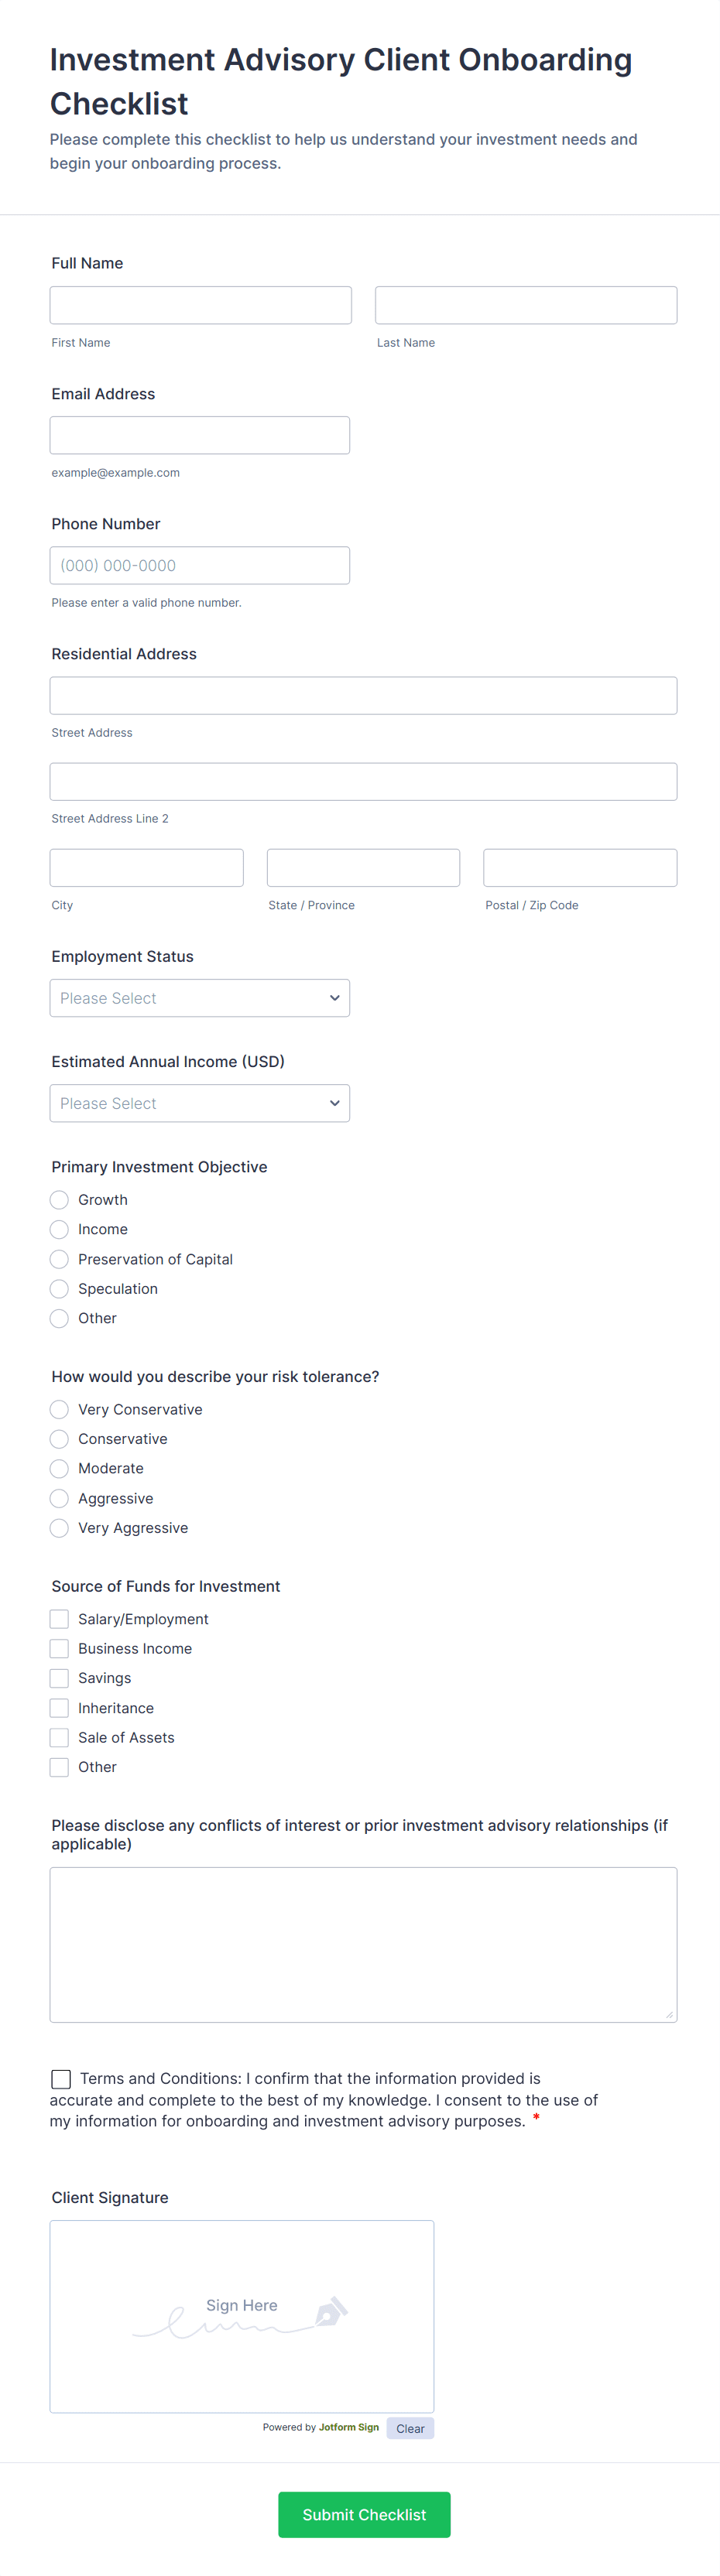This screenshot has height=2576, width=720.
Task: Select the Growth investment objective
Action: pos(60,1200)
